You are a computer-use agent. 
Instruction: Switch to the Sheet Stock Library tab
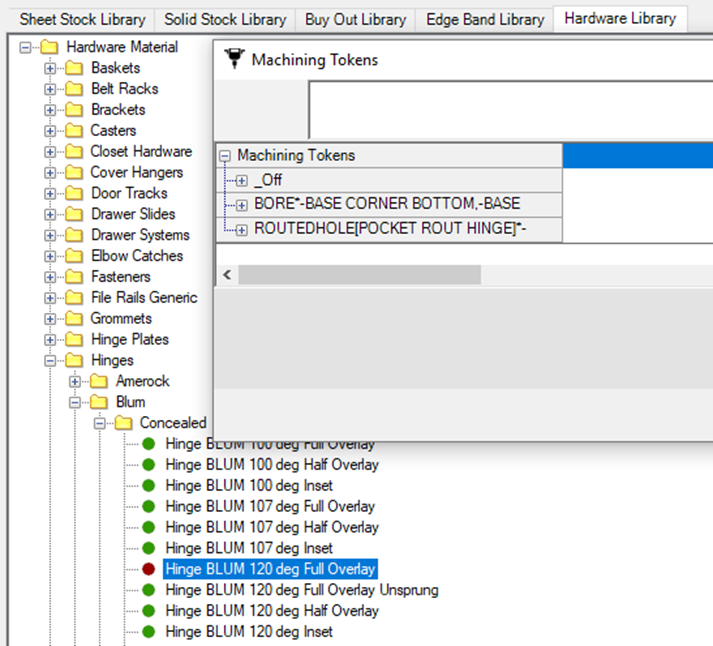tap(83, 19)
